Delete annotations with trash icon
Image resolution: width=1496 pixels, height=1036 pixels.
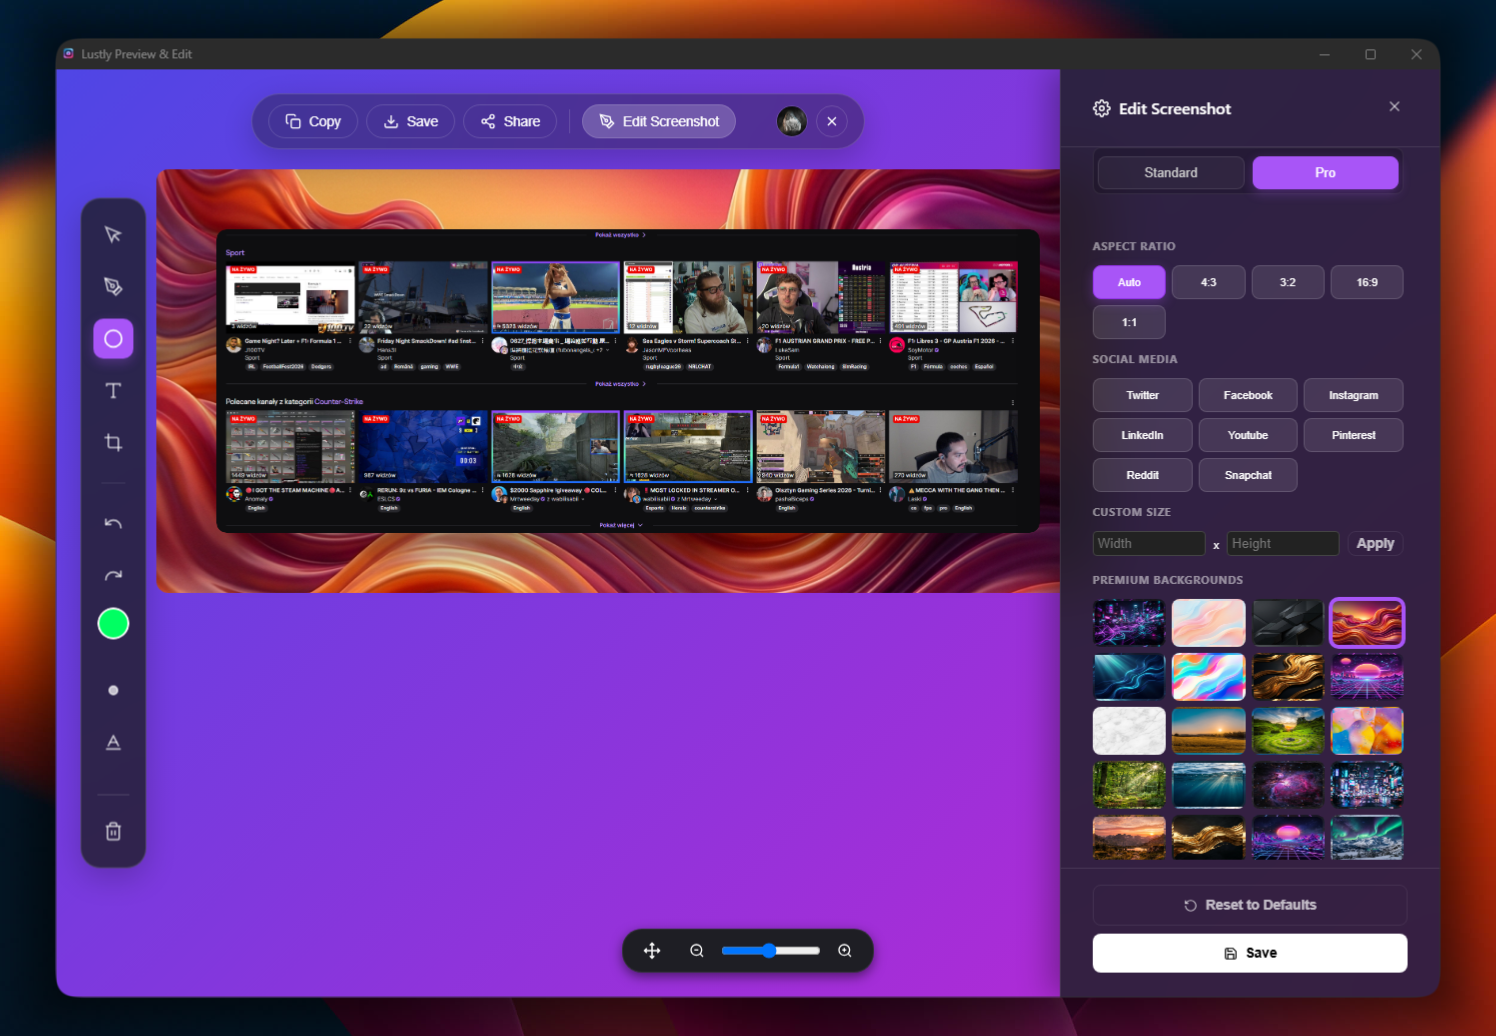tap(113, 832)
